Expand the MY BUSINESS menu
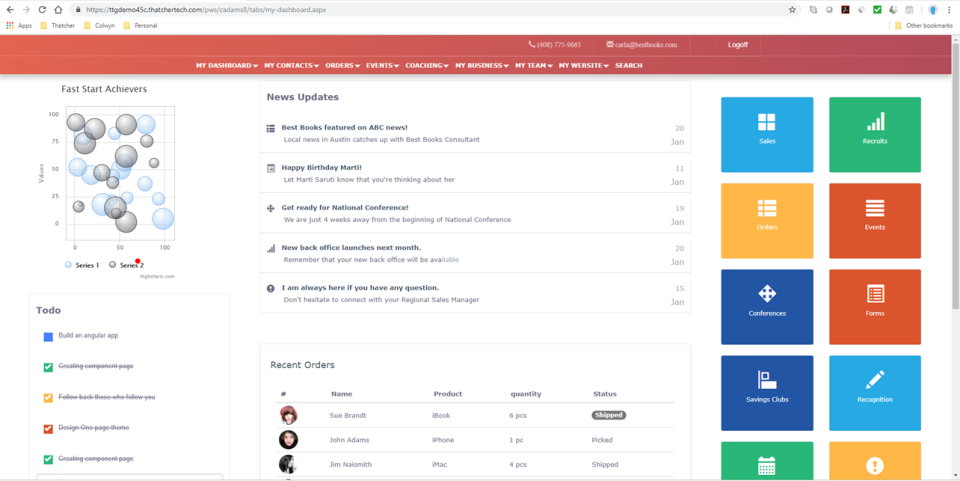The width and height of the screenshot is (960, 481). (482, 65)
